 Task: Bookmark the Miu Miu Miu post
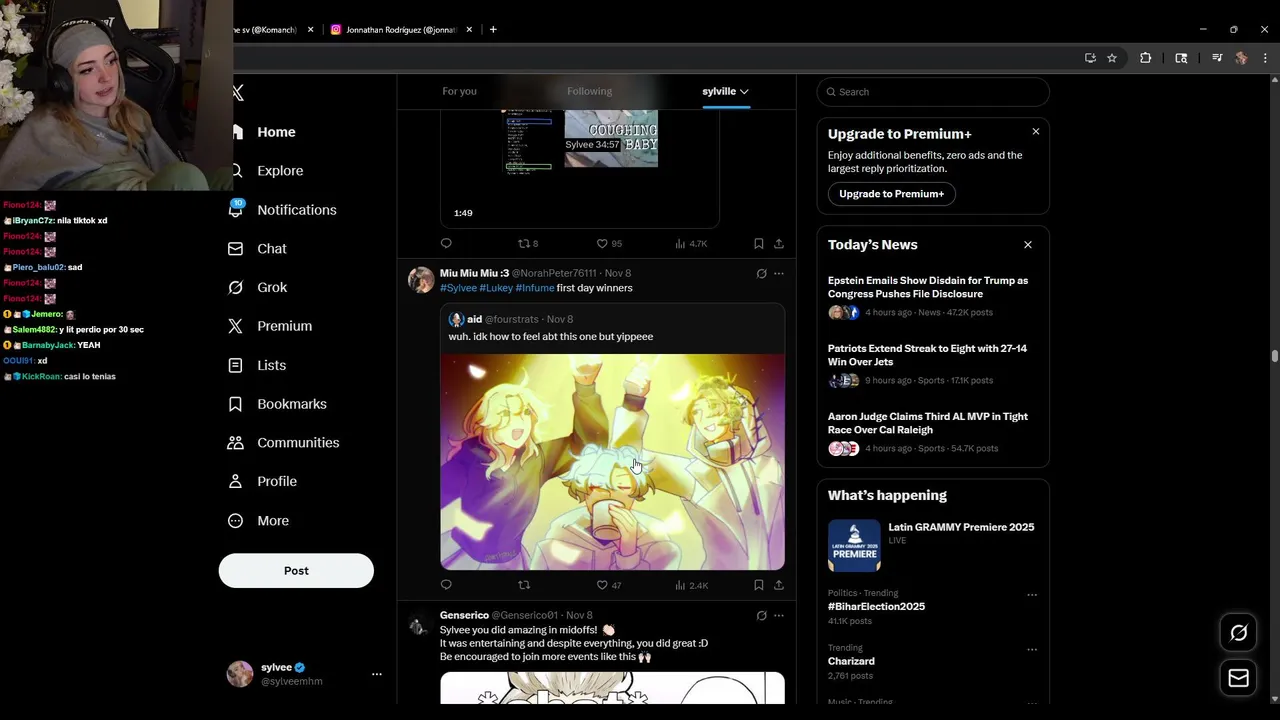point(758,585)
